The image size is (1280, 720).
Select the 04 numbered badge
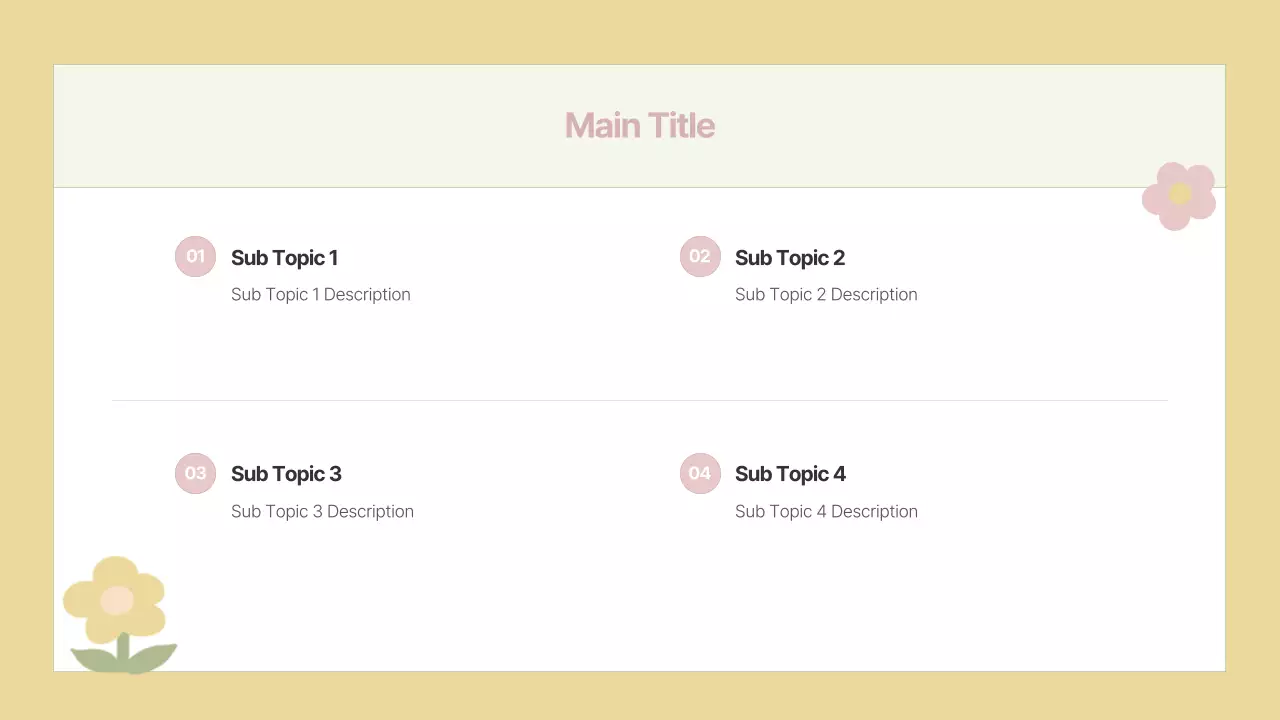pyautogui.click(x=700, y=473)
